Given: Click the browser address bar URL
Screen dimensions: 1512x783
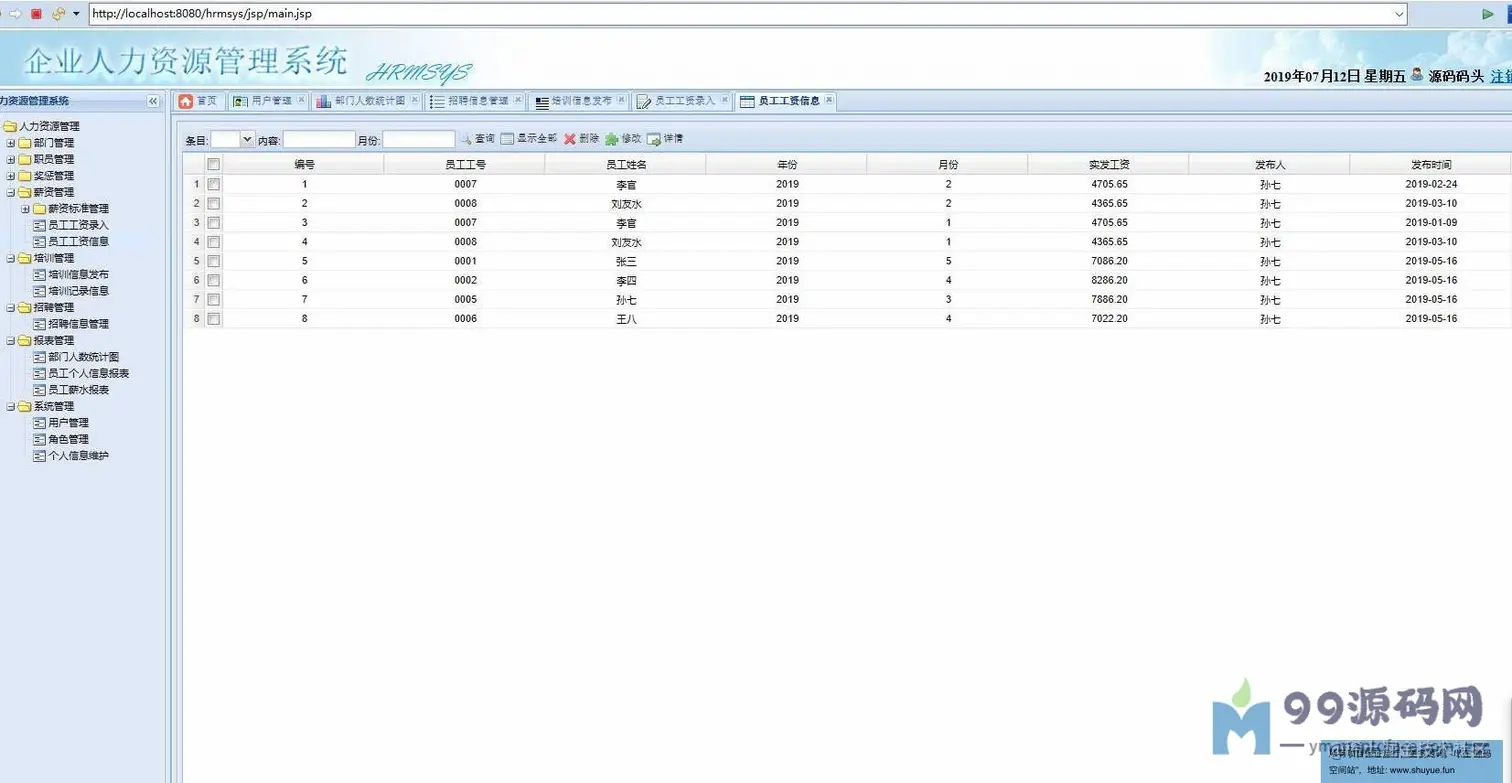Looking at the screenshot, I should click(x=747, y=14).
